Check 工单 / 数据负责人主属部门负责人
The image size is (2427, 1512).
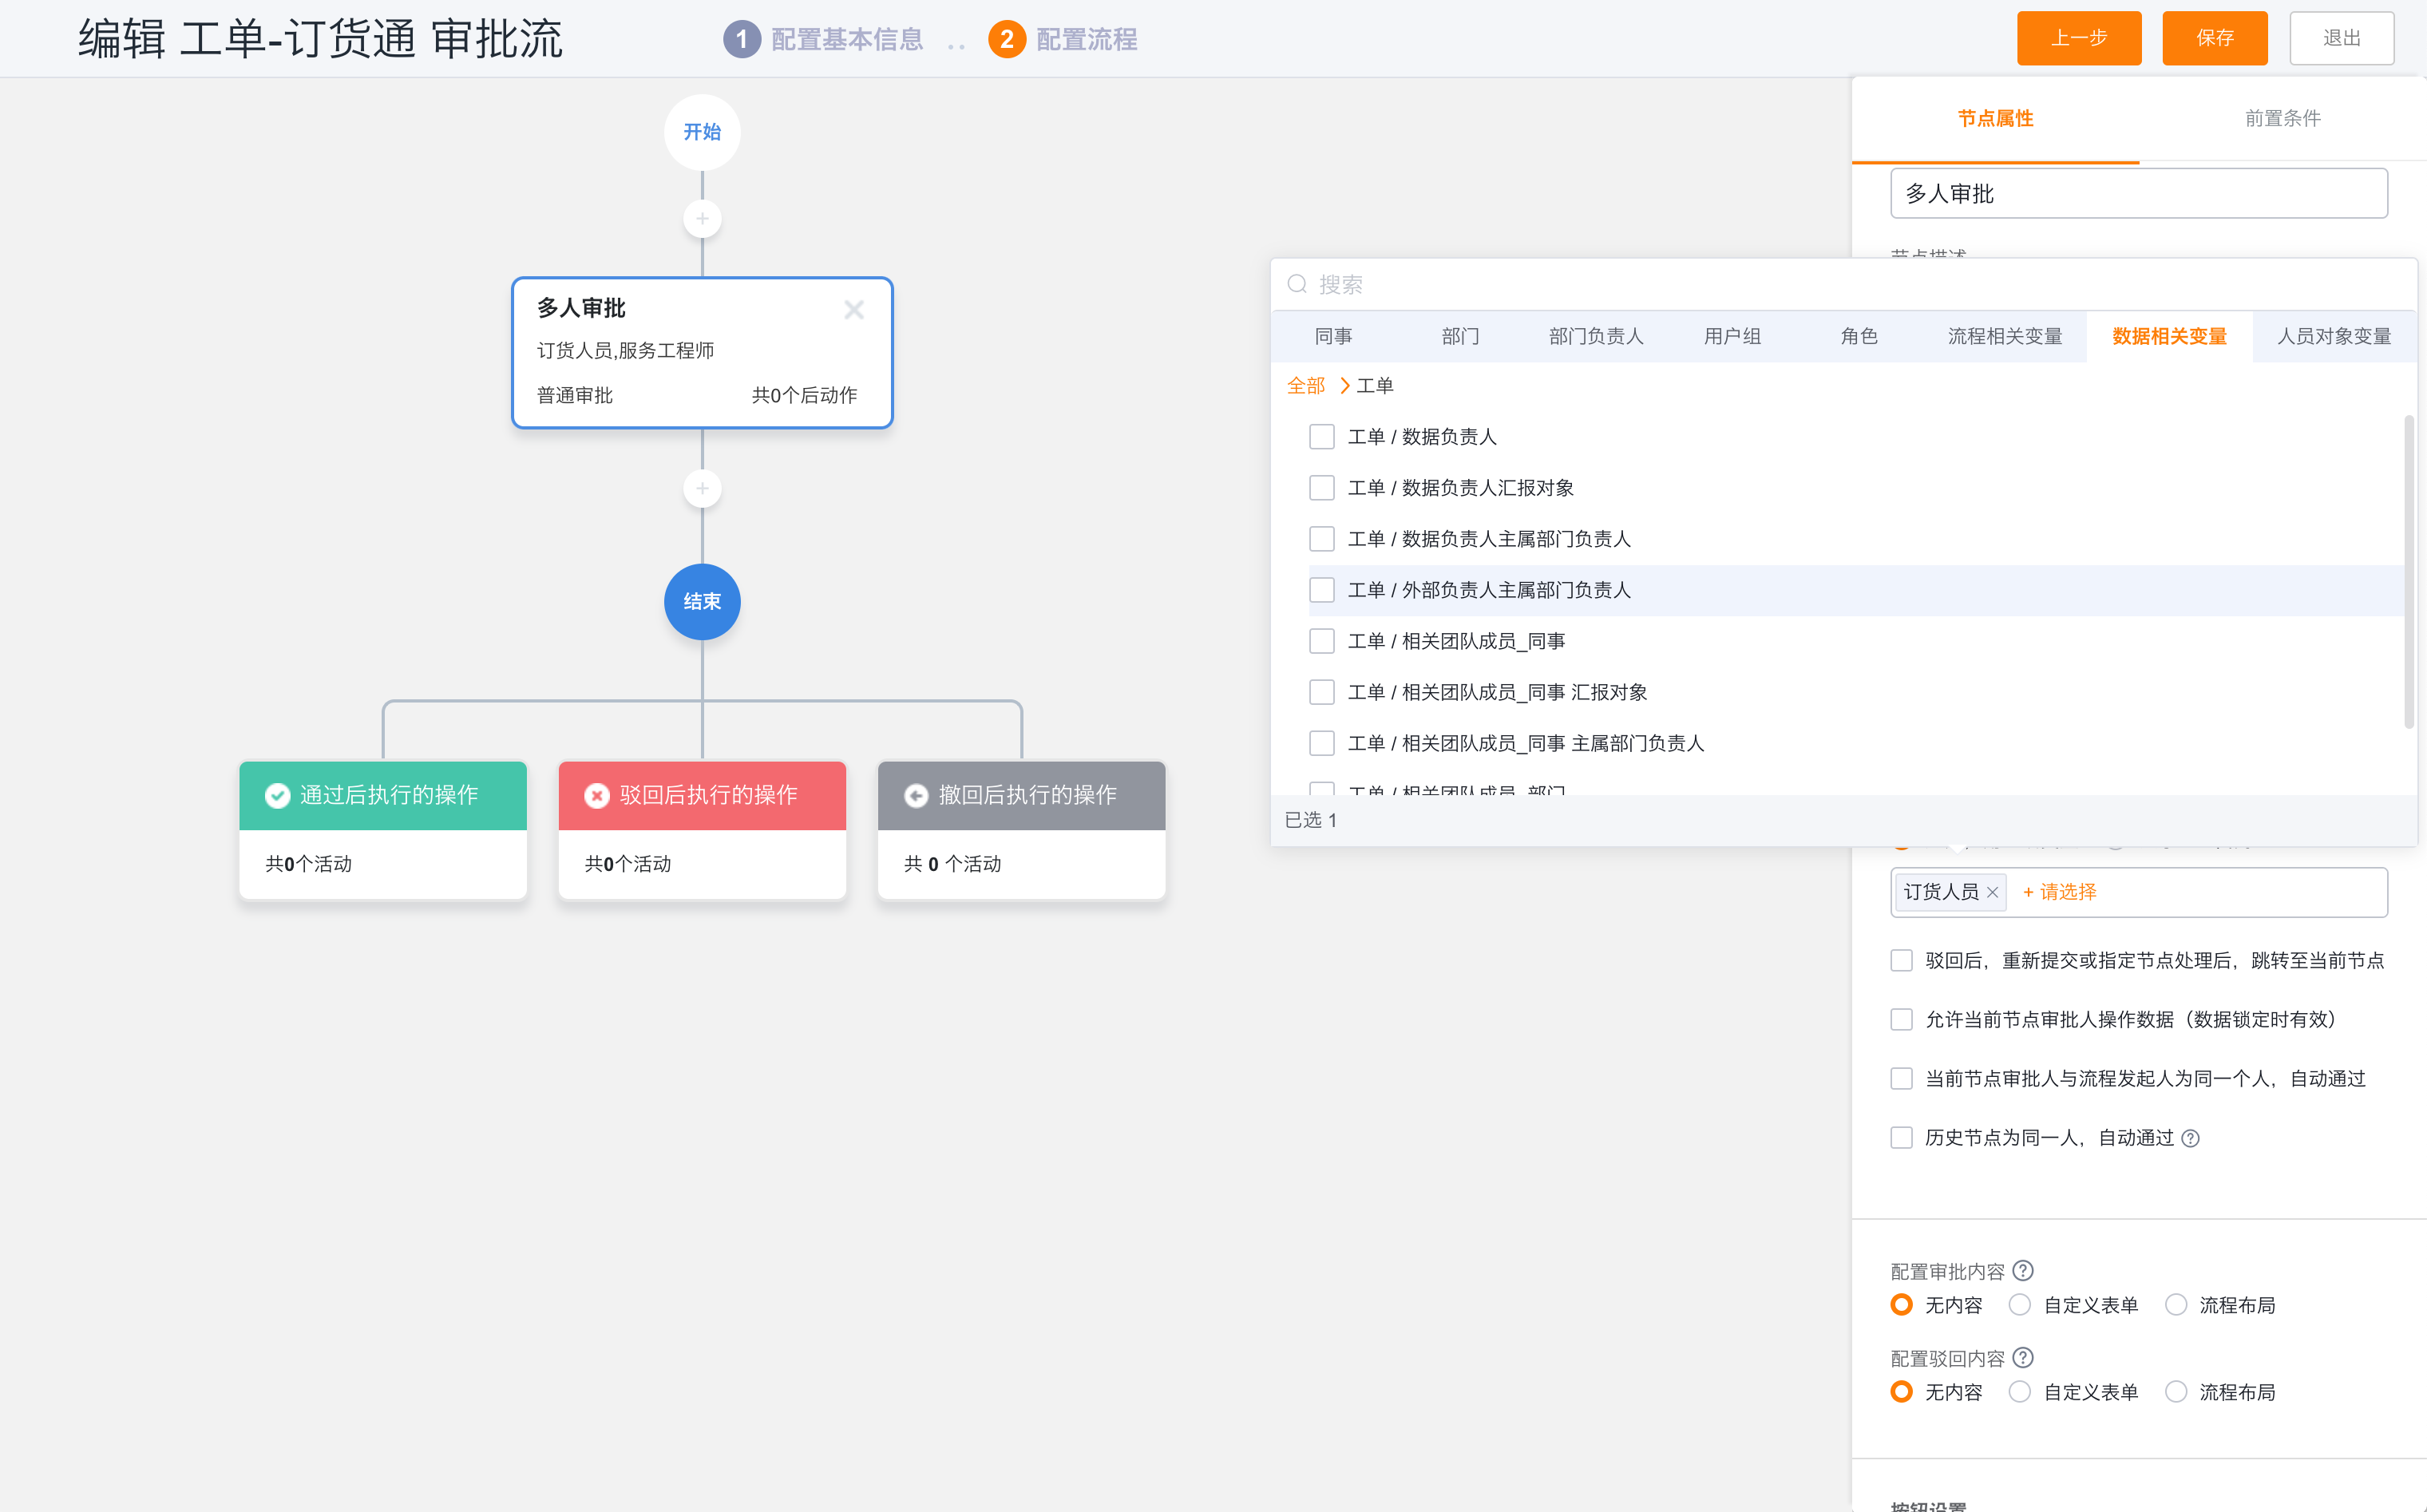point(1322,539)
